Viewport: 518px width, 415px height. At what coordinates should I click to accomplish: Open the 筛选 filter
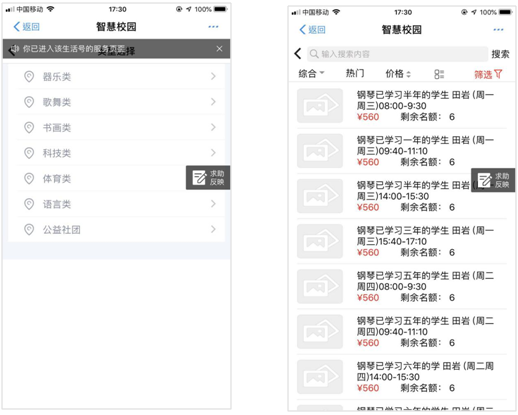tap(488, 74)
